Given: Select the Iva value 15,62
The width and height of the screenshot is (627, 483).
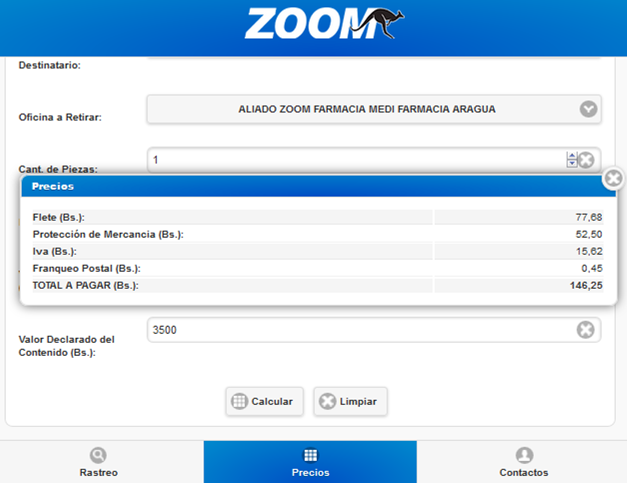Looking at the screenshot, I should [x=589, y=251].
